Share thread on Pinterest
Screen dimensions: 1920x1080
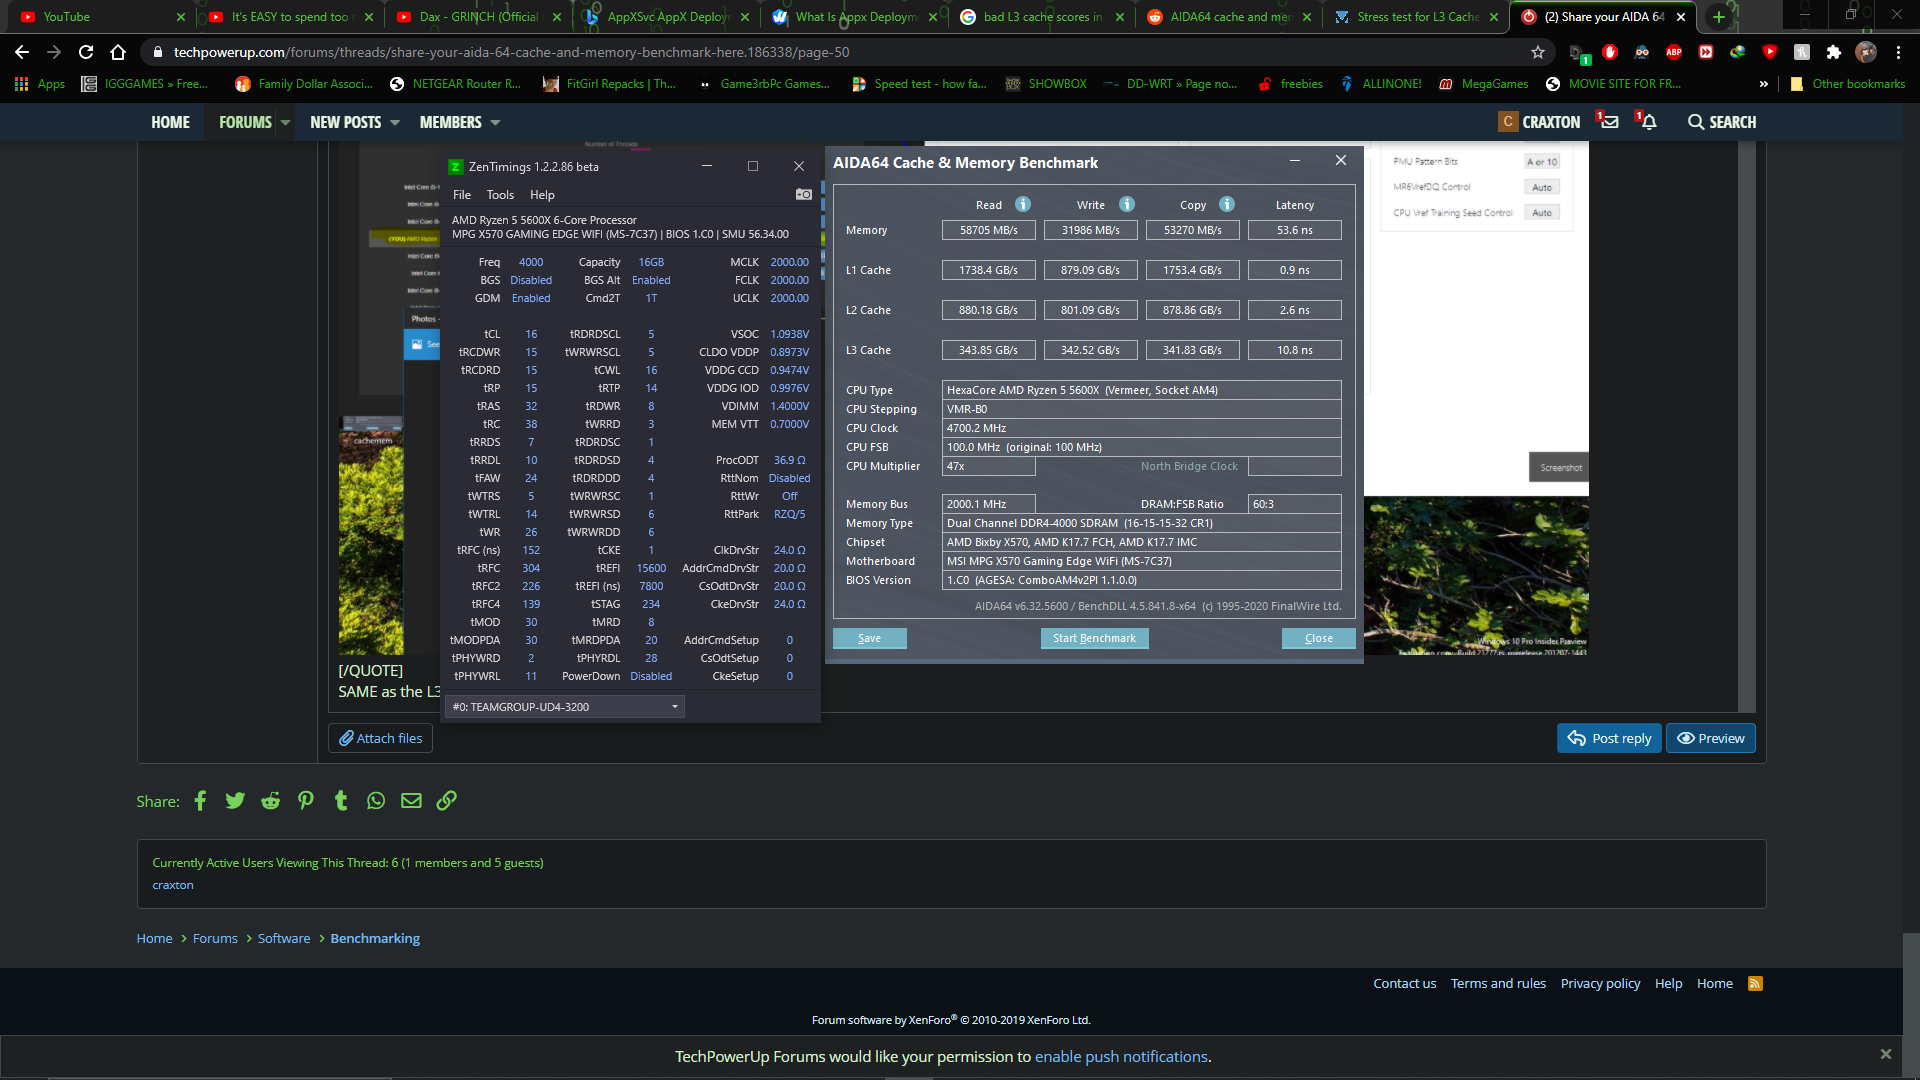pyautogui.click(x=306, y=801)
